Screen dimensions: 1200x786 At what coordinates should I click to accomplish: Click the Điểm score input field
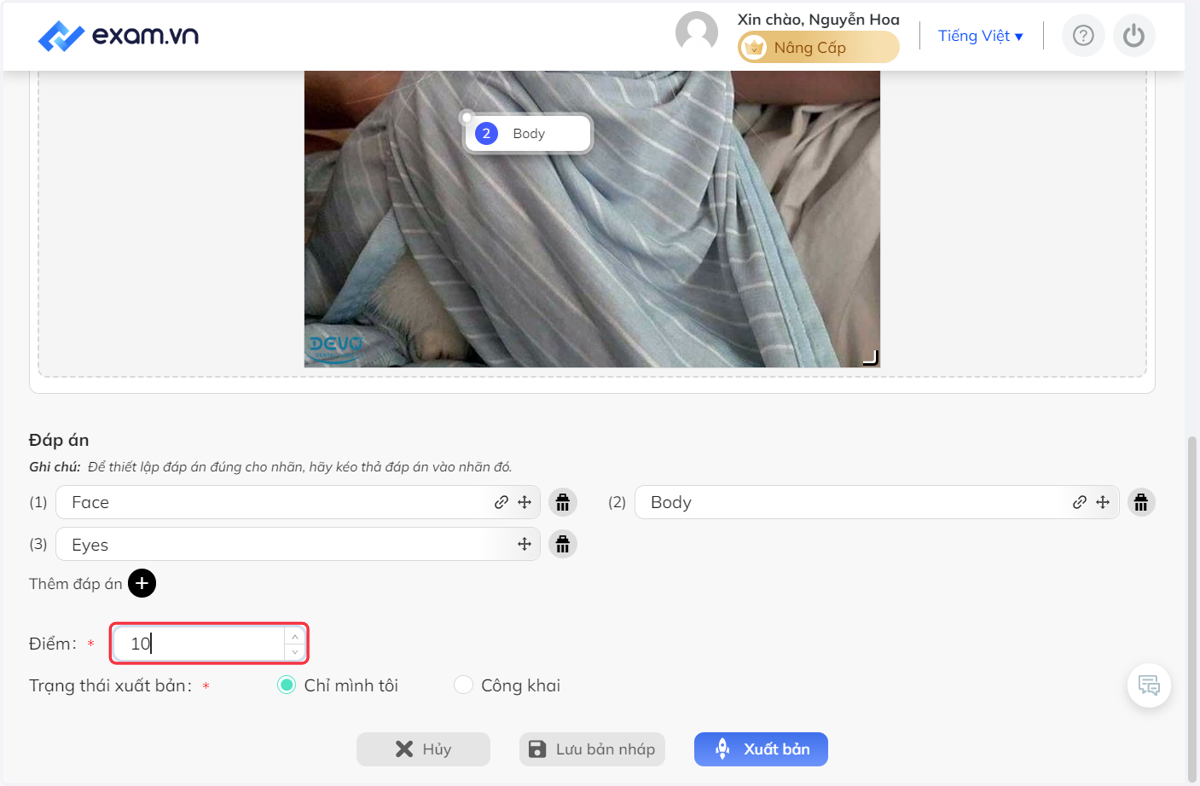[208, 644]
